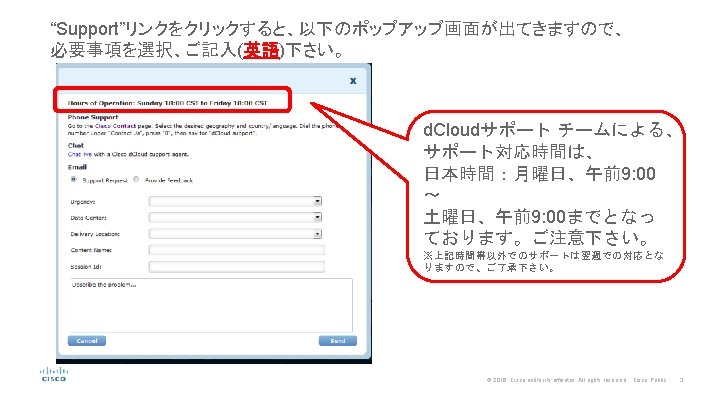Screen dimensions: 720x405
Task: Open the Urgency dropdown
Action: point(235,201)
